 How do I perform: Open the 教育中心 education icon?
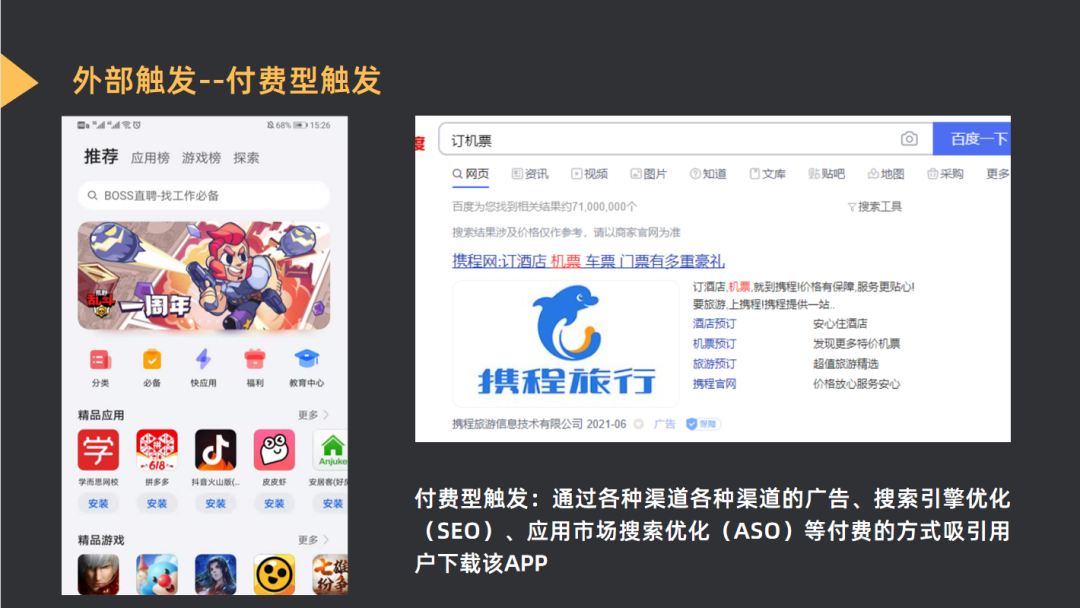click(x=307, y=359)
